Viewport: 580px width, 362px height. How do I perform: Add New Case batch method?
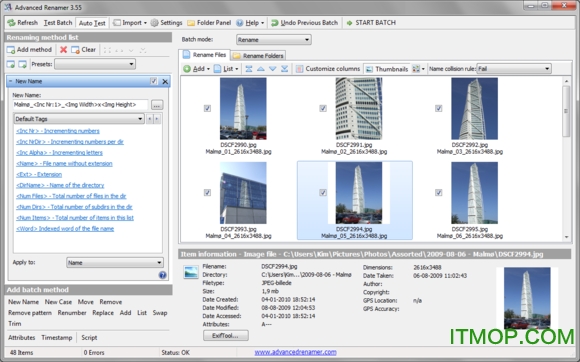[58, 302]
